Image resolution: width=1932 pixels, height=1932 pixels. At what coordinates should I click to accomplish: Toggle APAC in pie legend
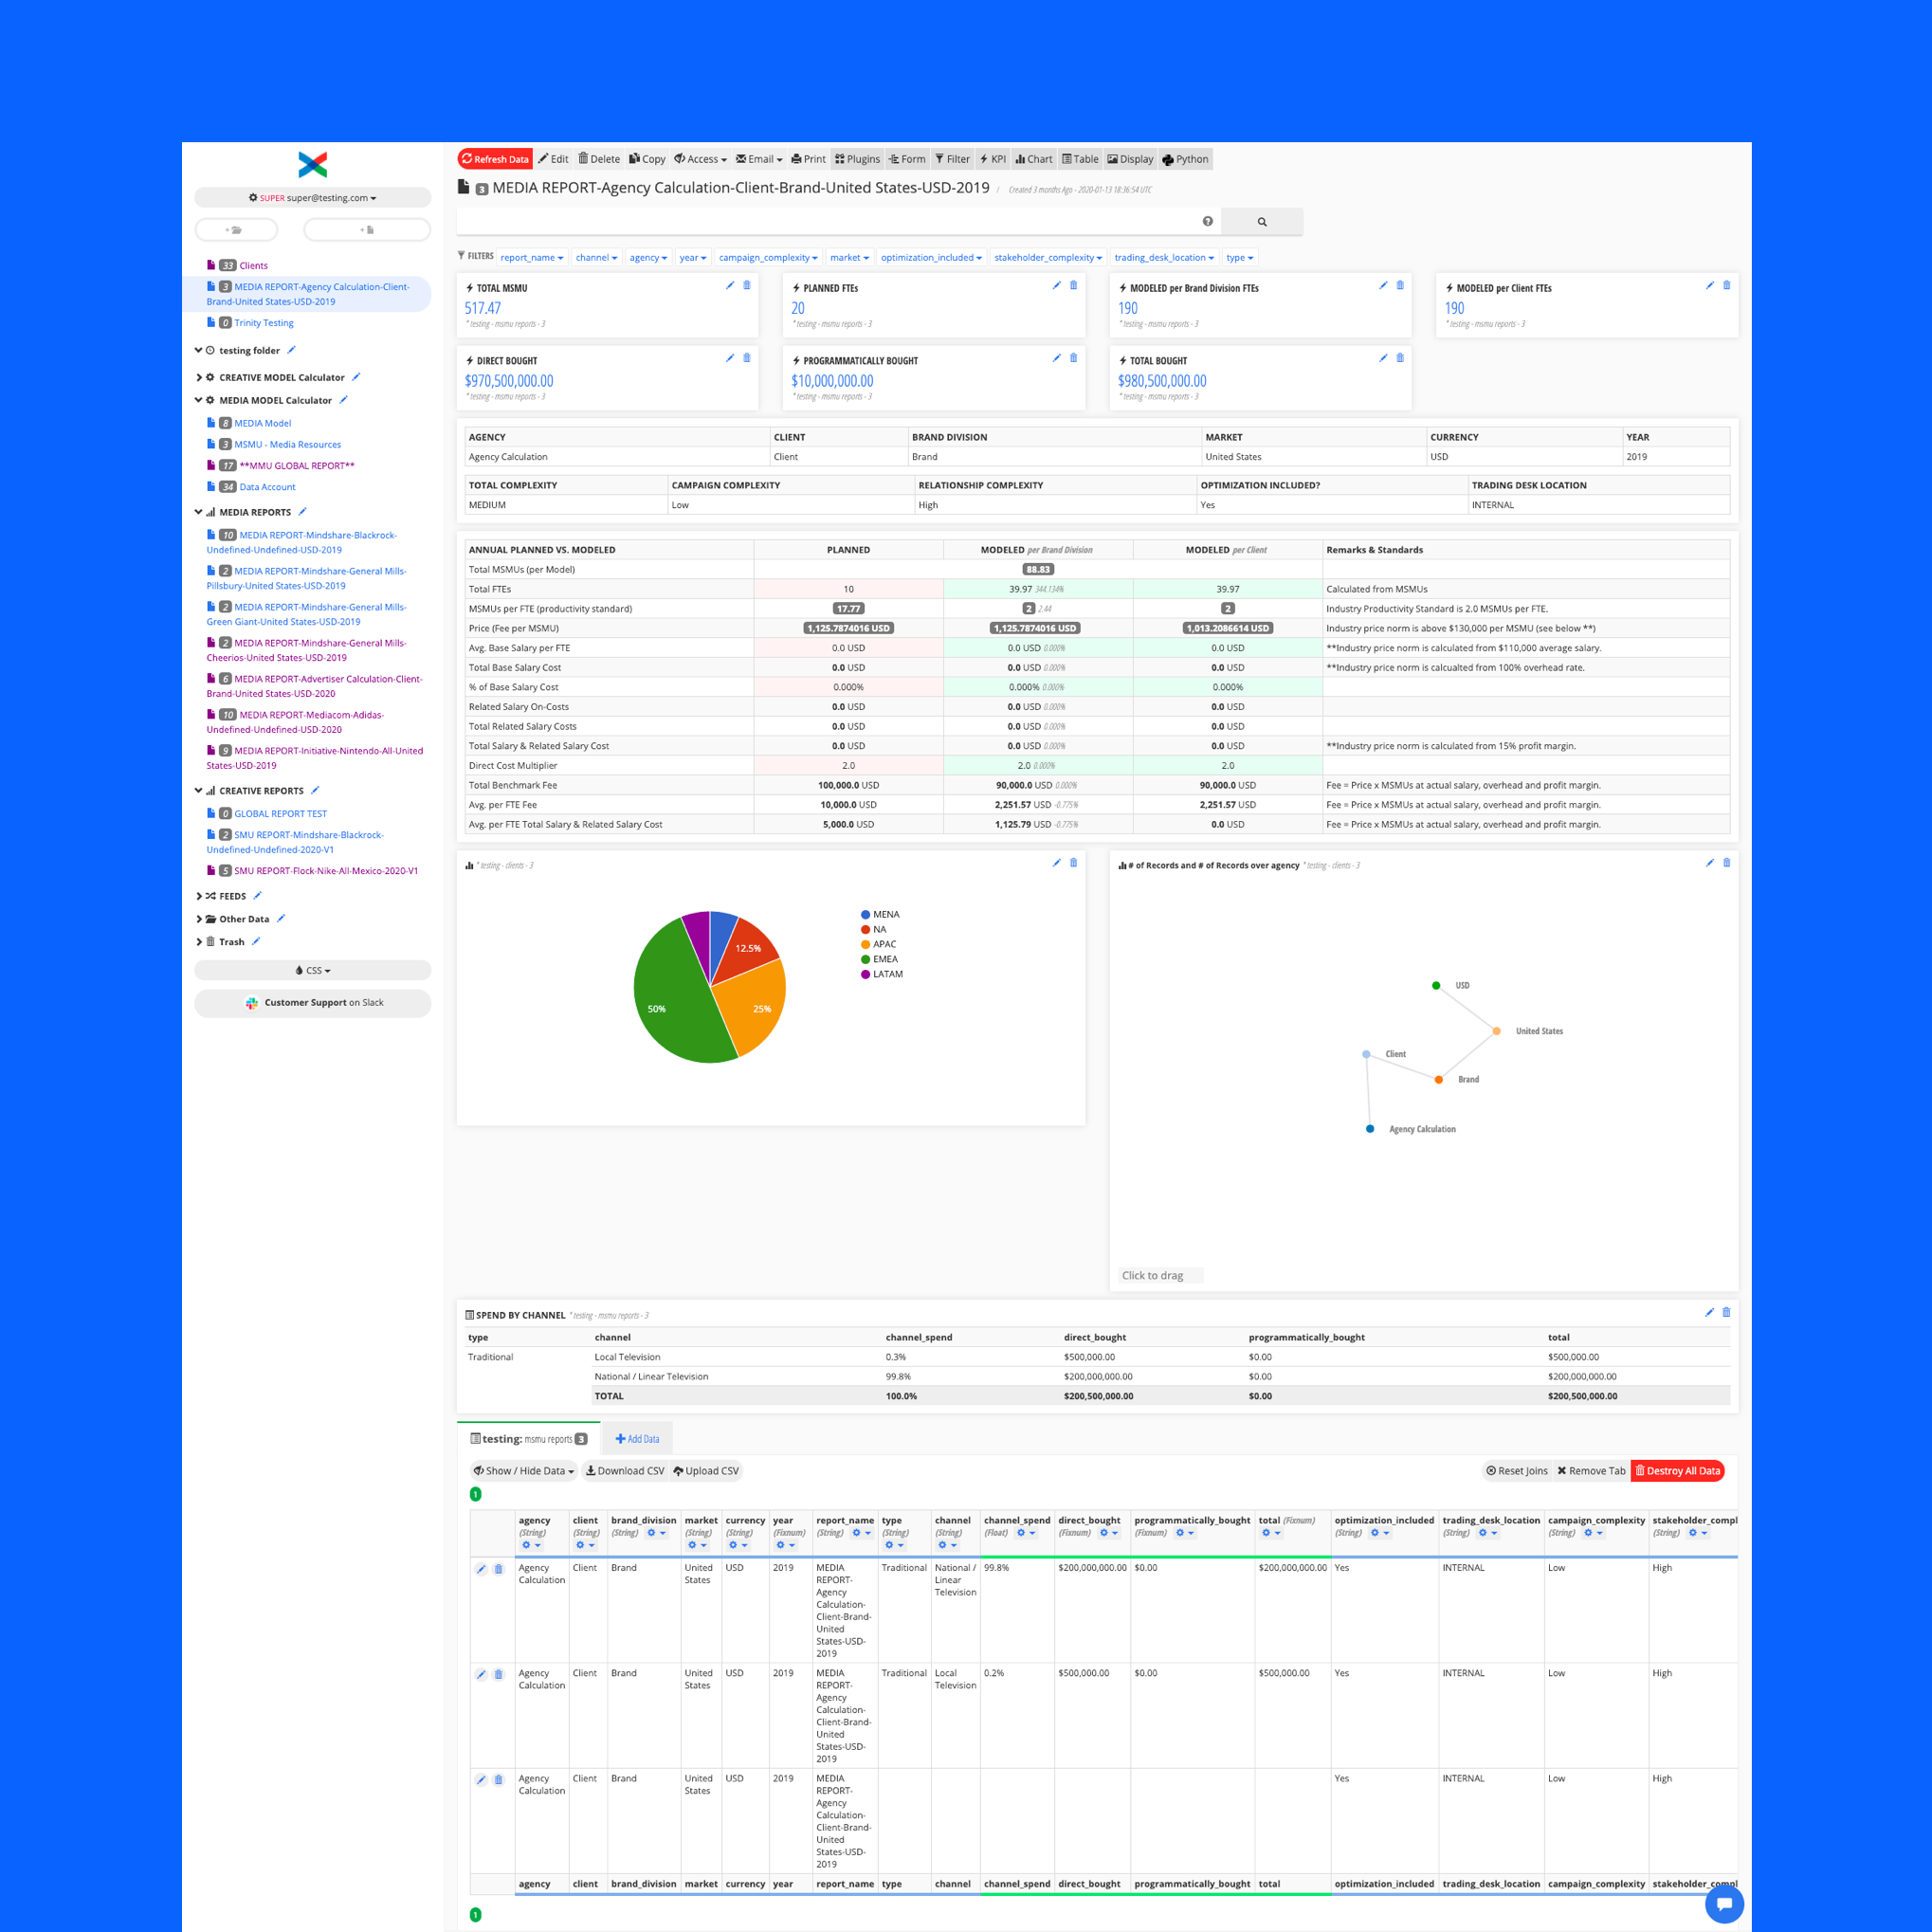point(878,945)
